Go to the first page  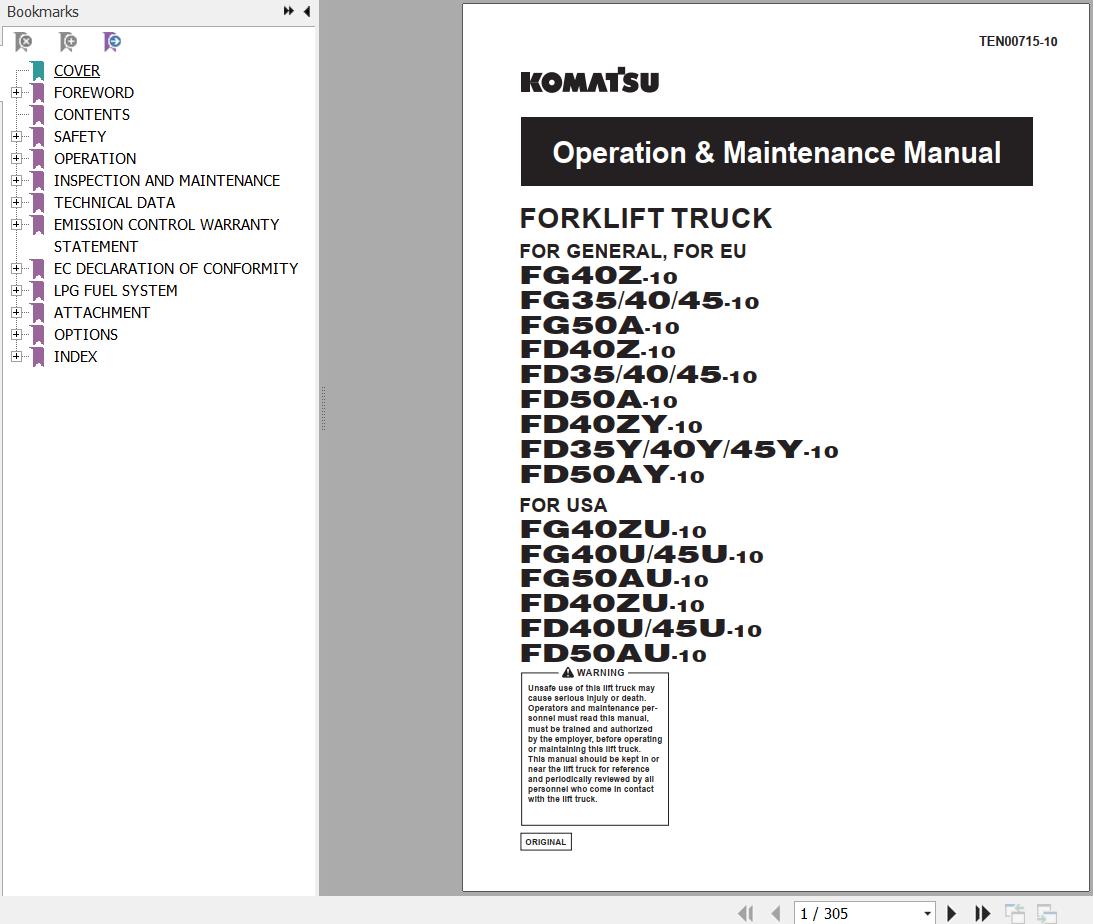pos(746,913)
